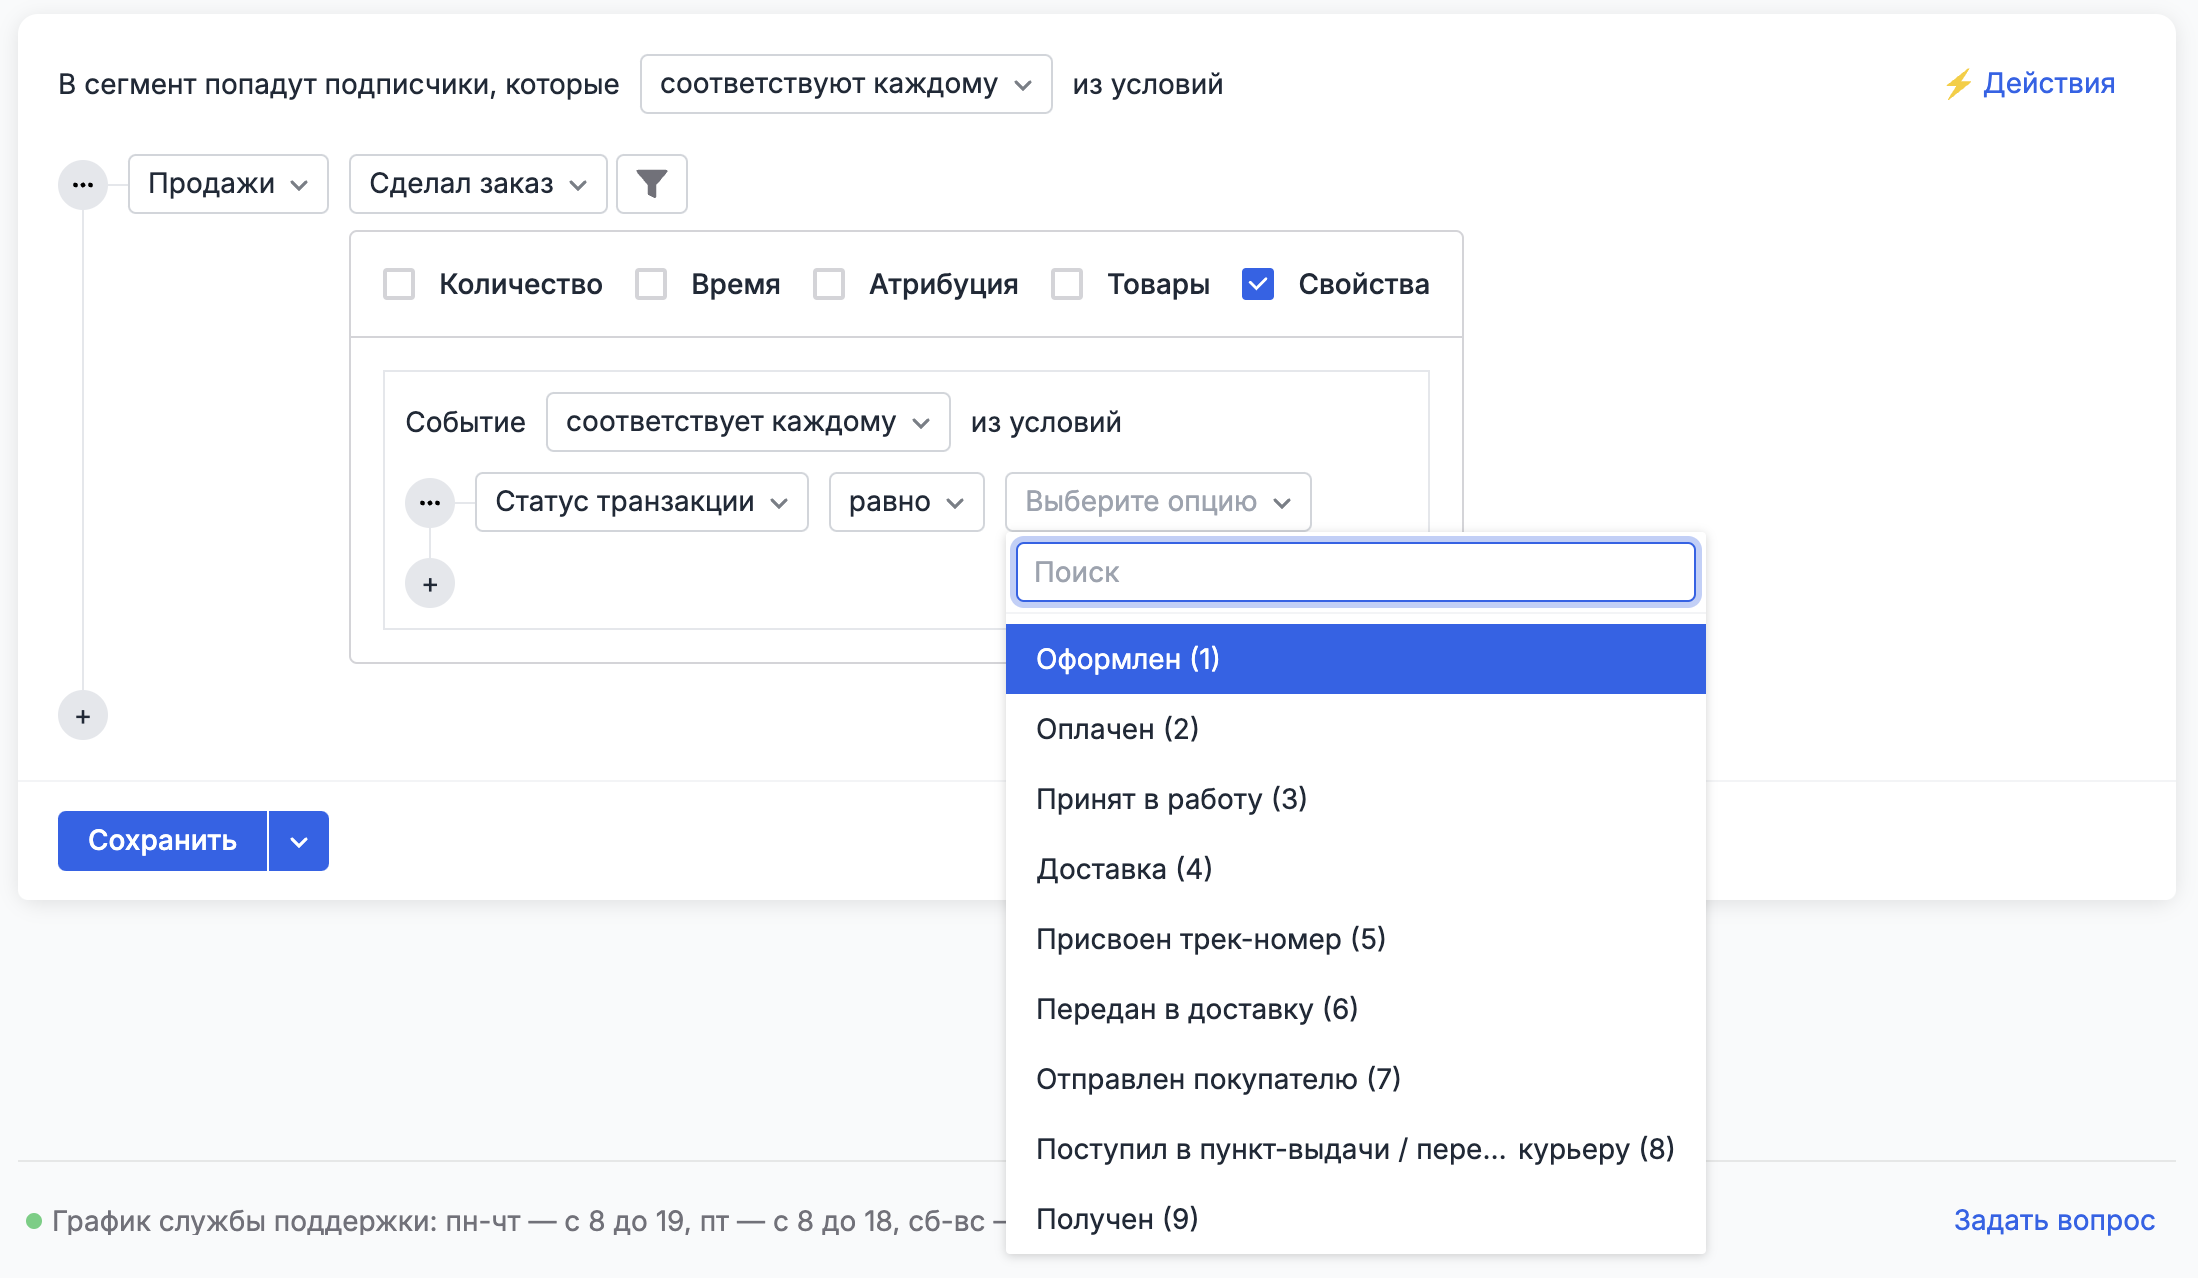Expand the arrow next to Сохранить button
2198x1278 pixels.
pyautogui.click(x=299, y=842)
